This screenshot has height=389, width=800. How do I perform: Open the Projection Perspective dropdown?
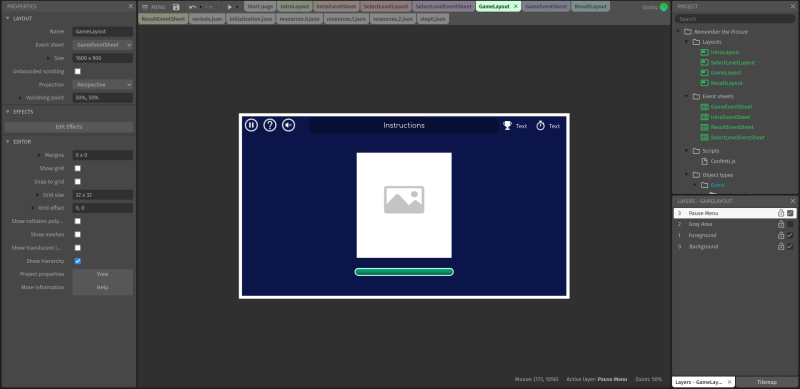click(103, 85)
